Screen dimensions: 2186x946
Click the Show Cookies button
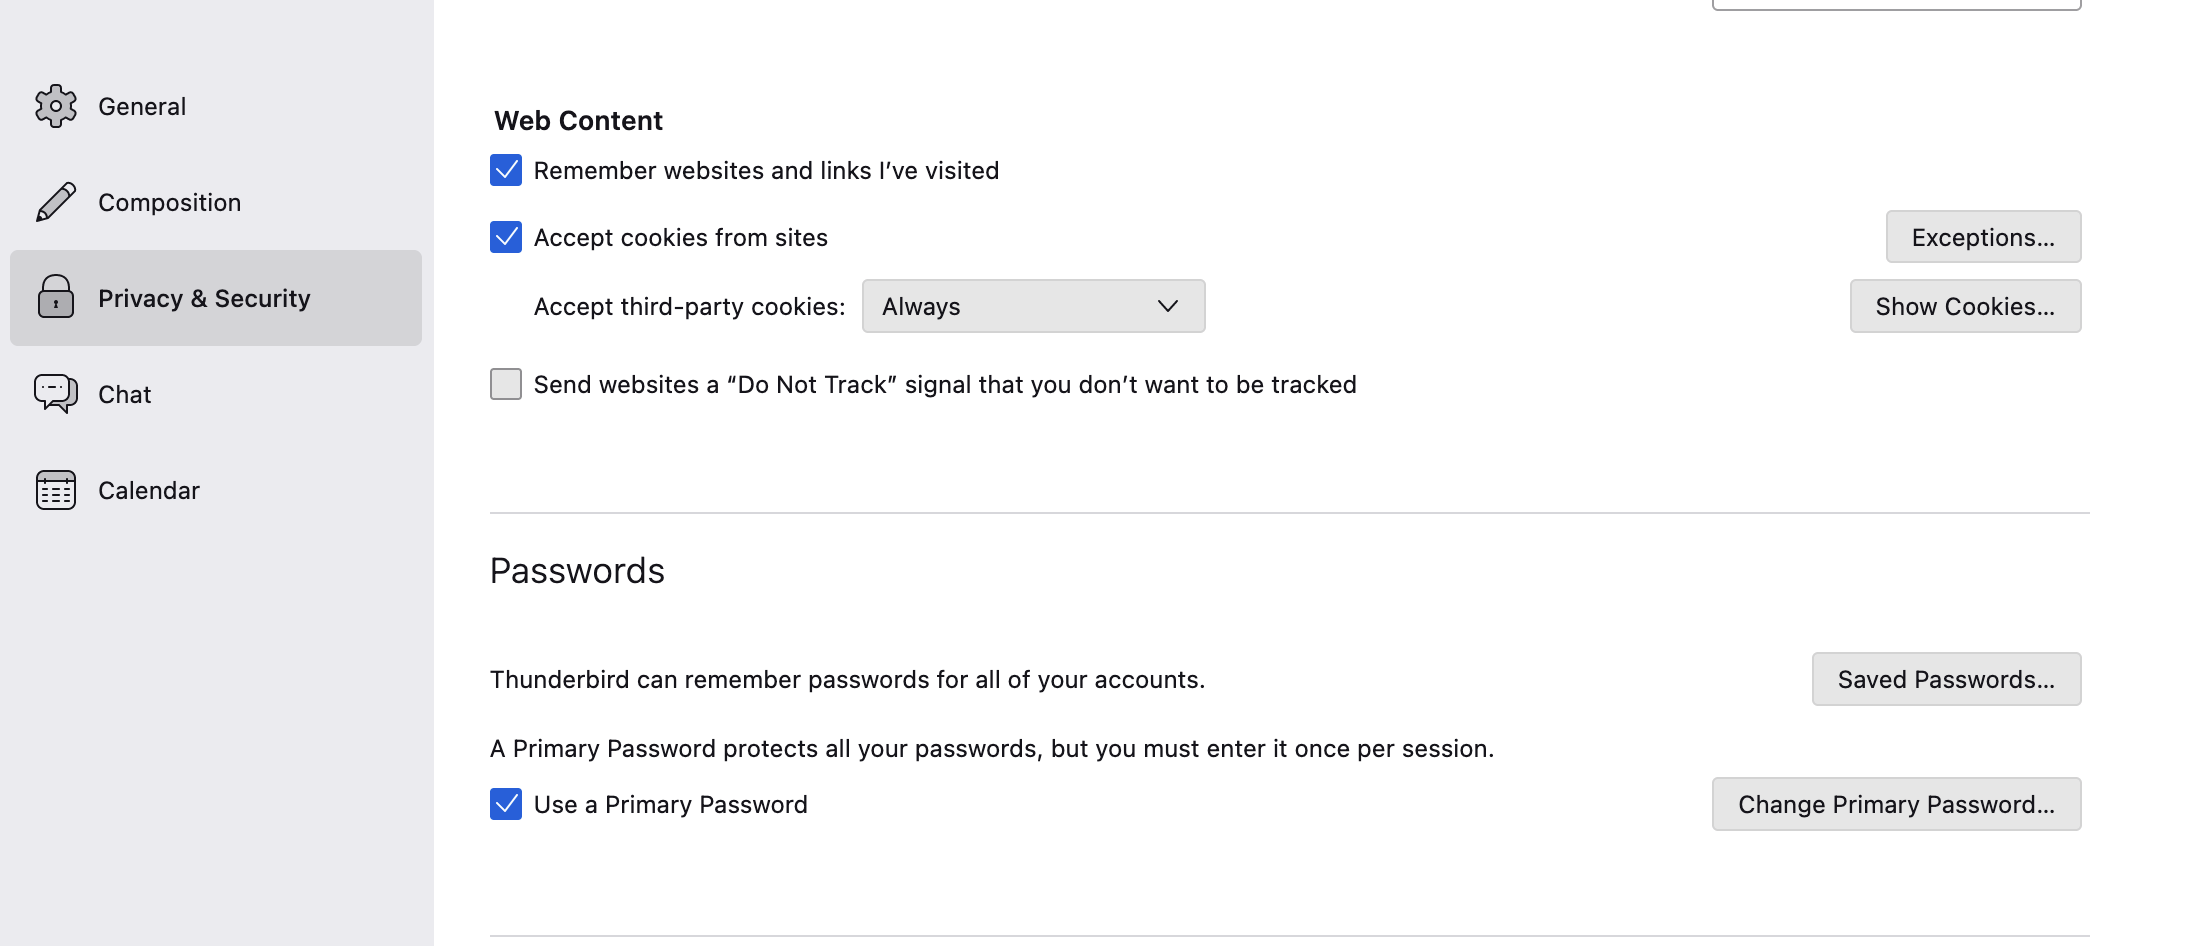1965,306
